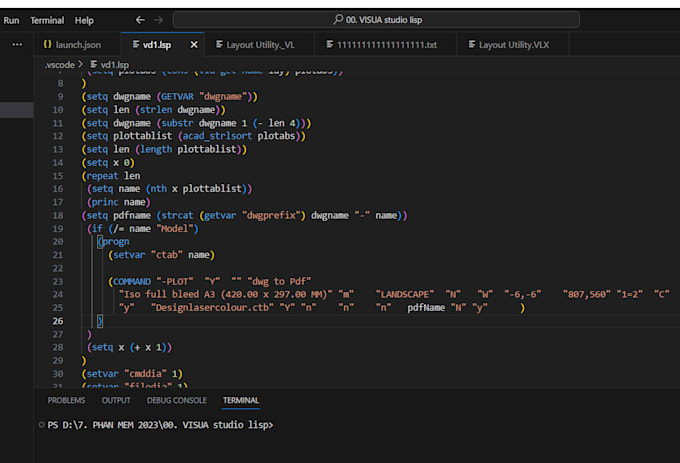Viewport: 680px width, 463px height.
Task: Click the terminal prompt line
Action: (160, 425)
